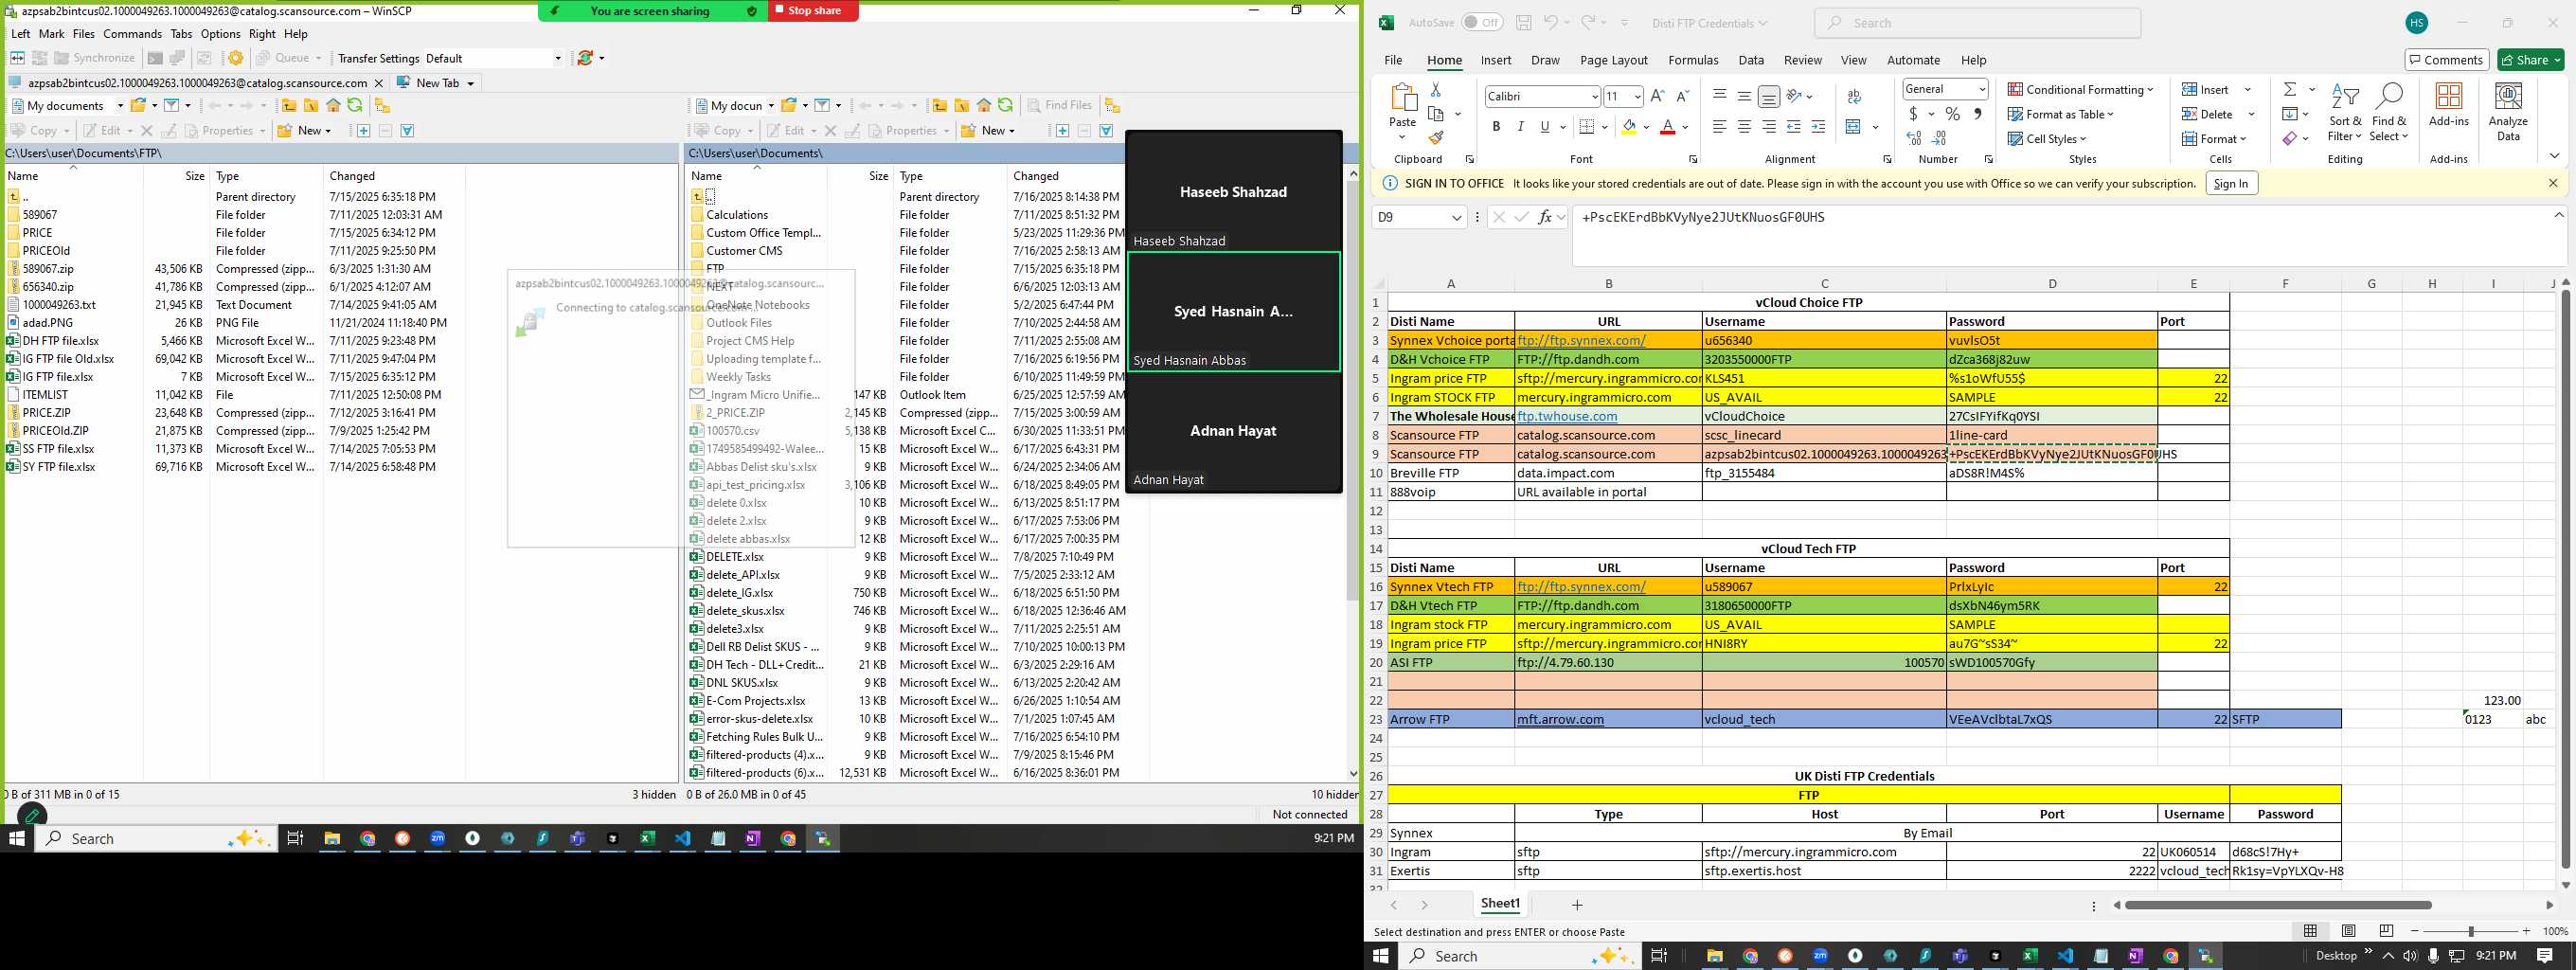Screen dimensions: 2576x970
Task: Go to root directory in left panel
Action: tap(310, 105)
